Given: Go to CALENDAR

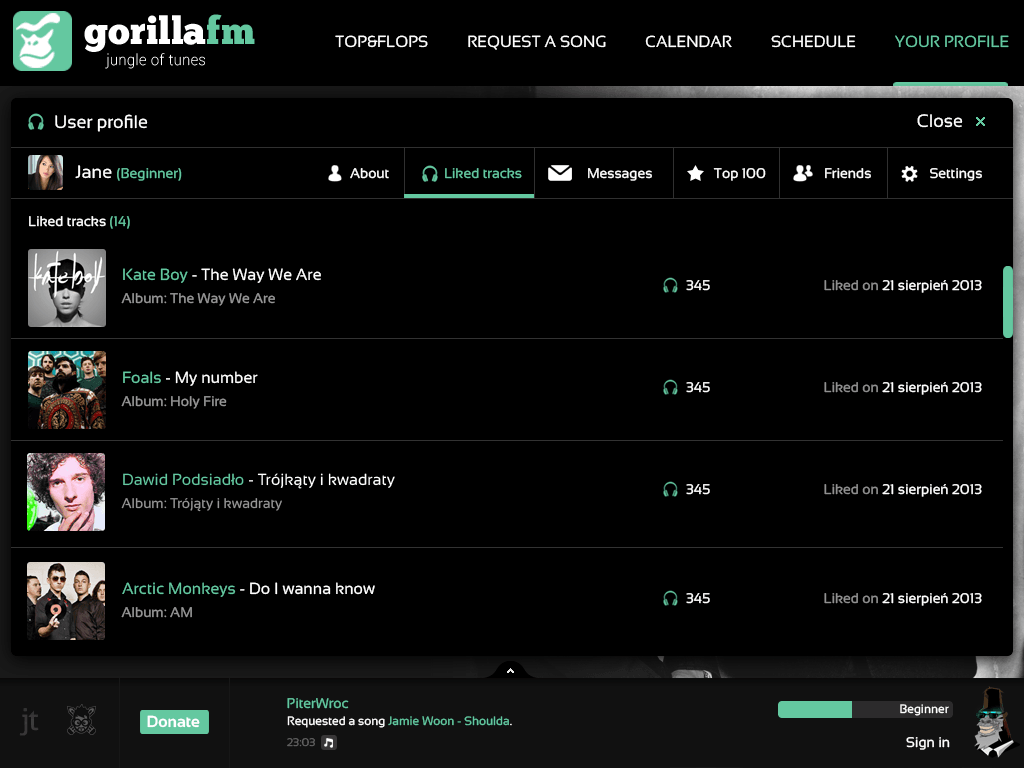Looking at the screenshot, I should pyautogui.click(x=688, y=41).
